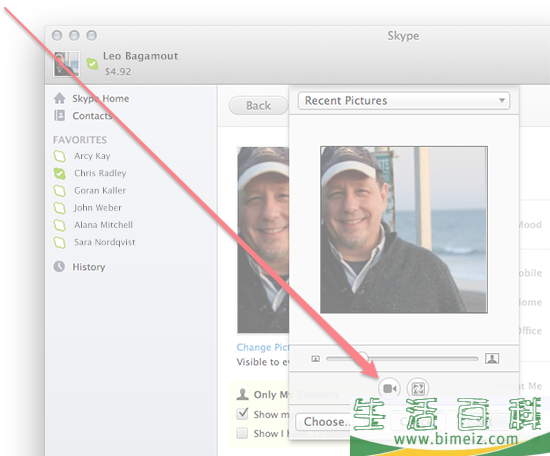The image size is (550, 456).
Task: Open the History section
Action: click(x=89, y=267)
